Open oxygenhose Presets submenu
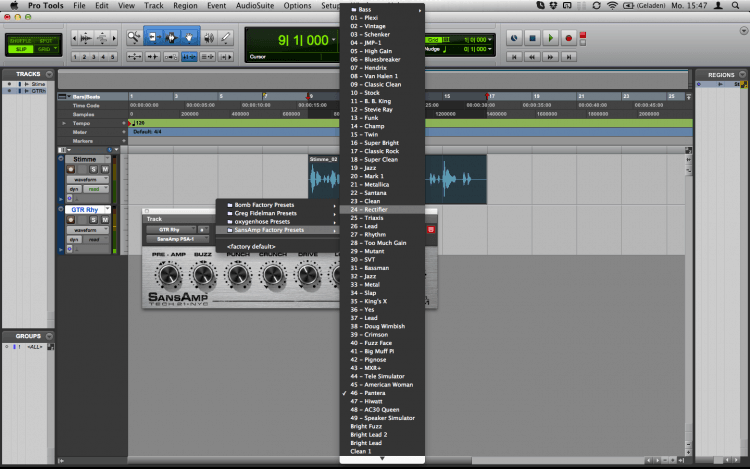Viewport: 750px width, 469px height. click(x=277, y=221)
